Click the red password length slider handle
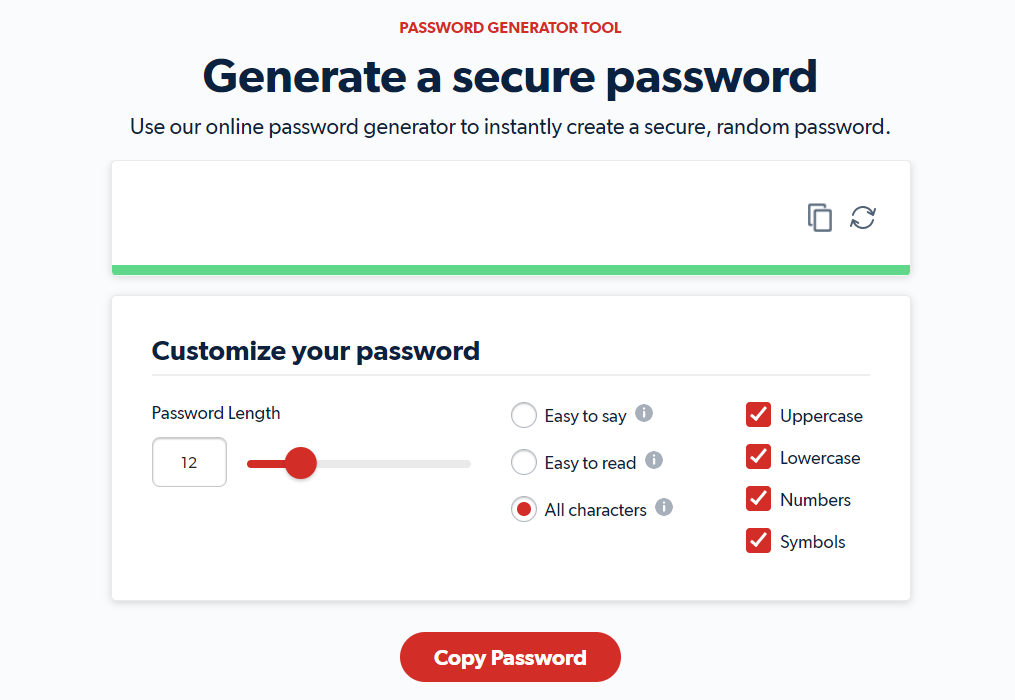The width and height of the screenshot is (1015, 700). [x=300, y=463]
